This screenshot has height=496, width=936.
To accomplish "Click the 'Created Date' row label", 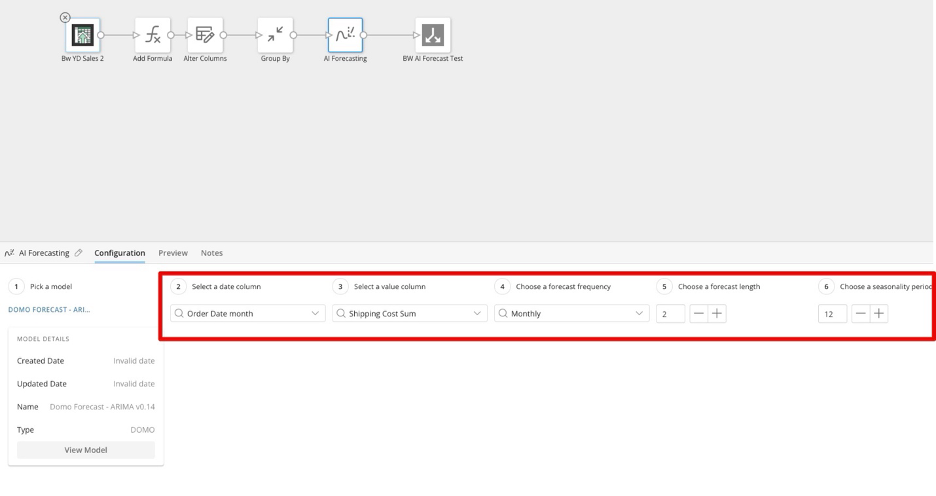I will pos(41,361).
